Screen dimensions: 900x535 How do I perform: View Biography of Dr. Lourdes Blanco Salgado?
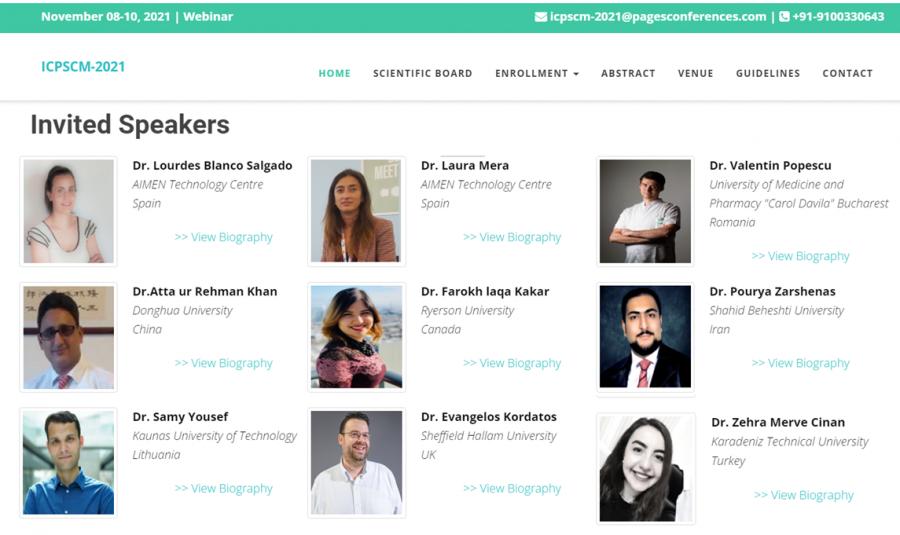(x=223, y=237)
